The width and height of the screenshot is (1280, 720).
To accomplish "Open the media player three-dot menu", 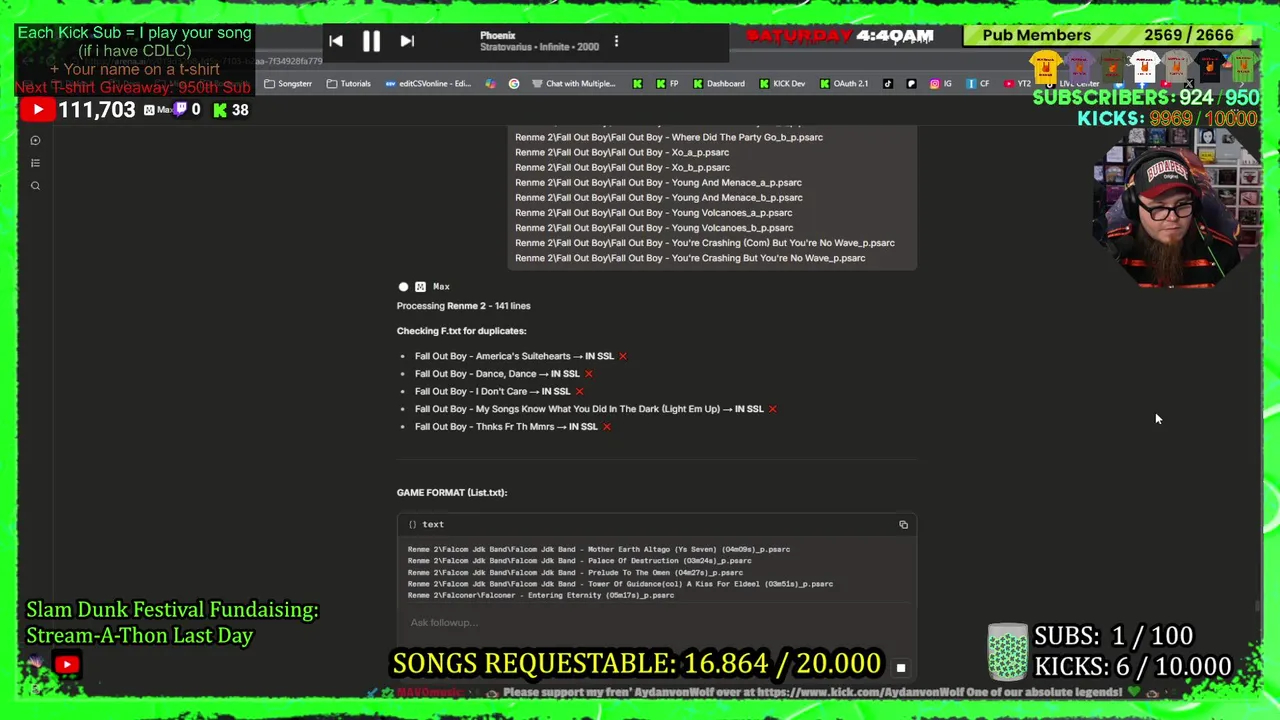I will (616, 41).
